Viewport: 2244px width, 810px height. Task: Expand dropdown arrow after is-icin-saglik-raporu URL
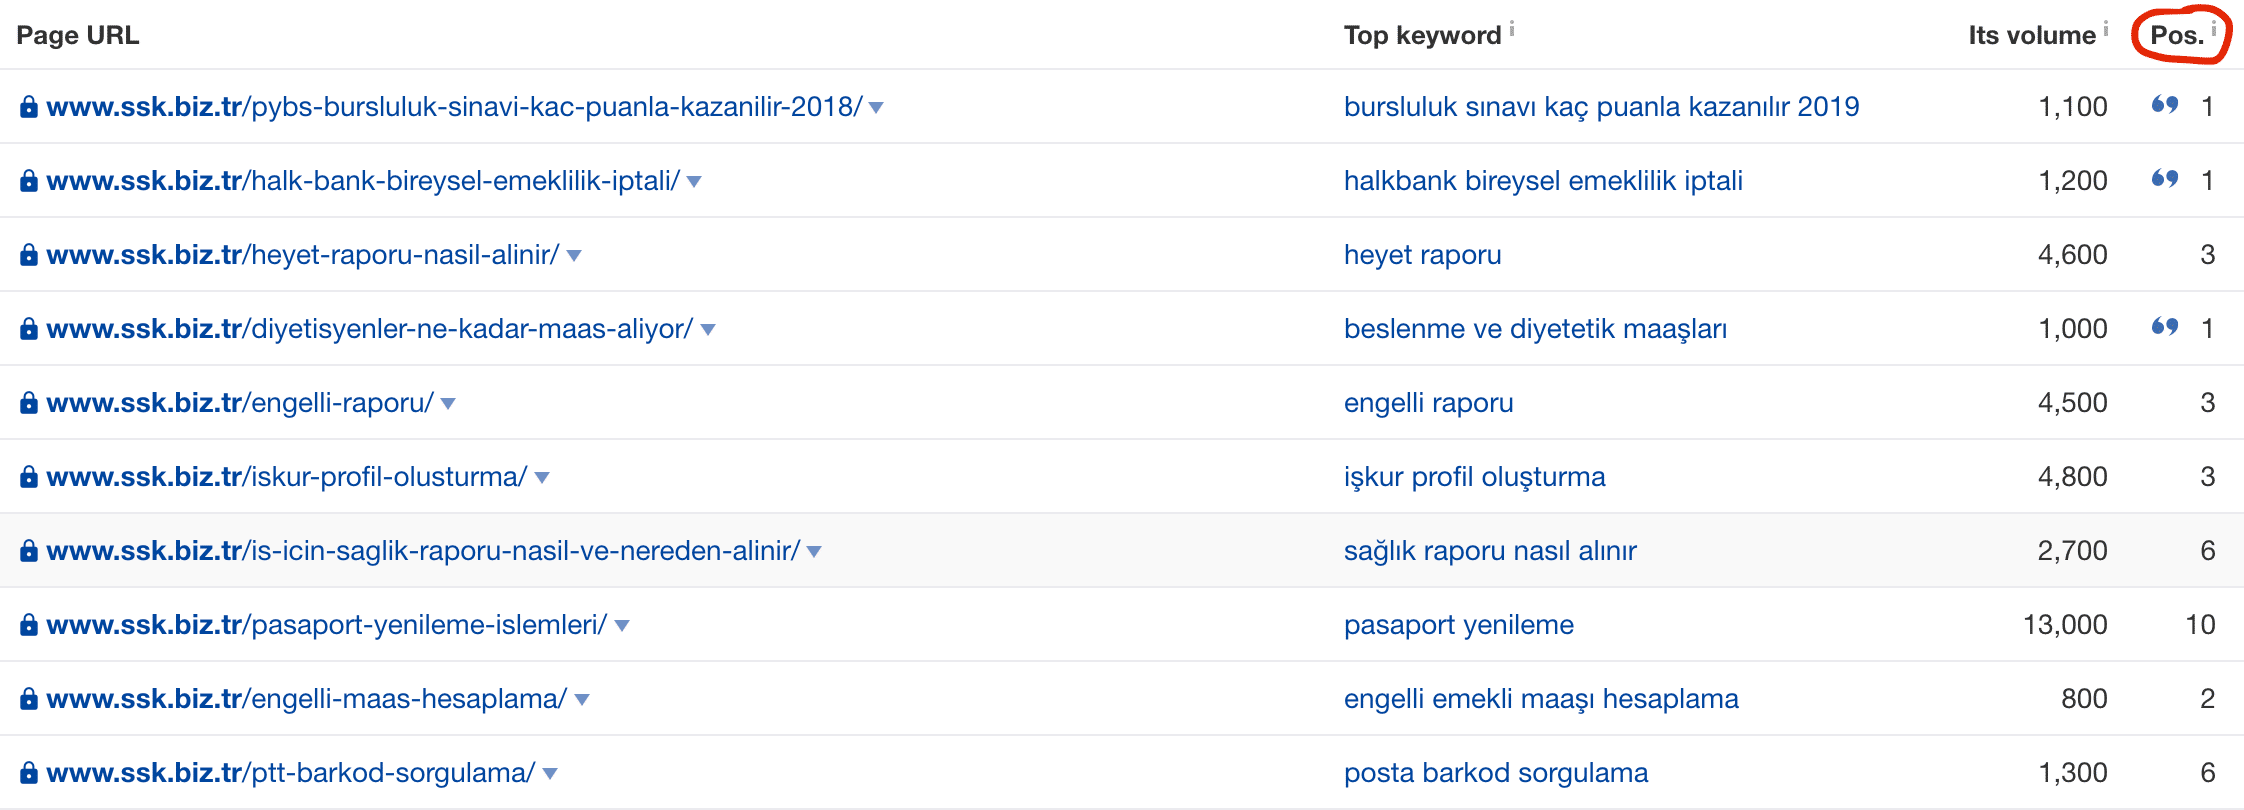(x=814, y=552)
